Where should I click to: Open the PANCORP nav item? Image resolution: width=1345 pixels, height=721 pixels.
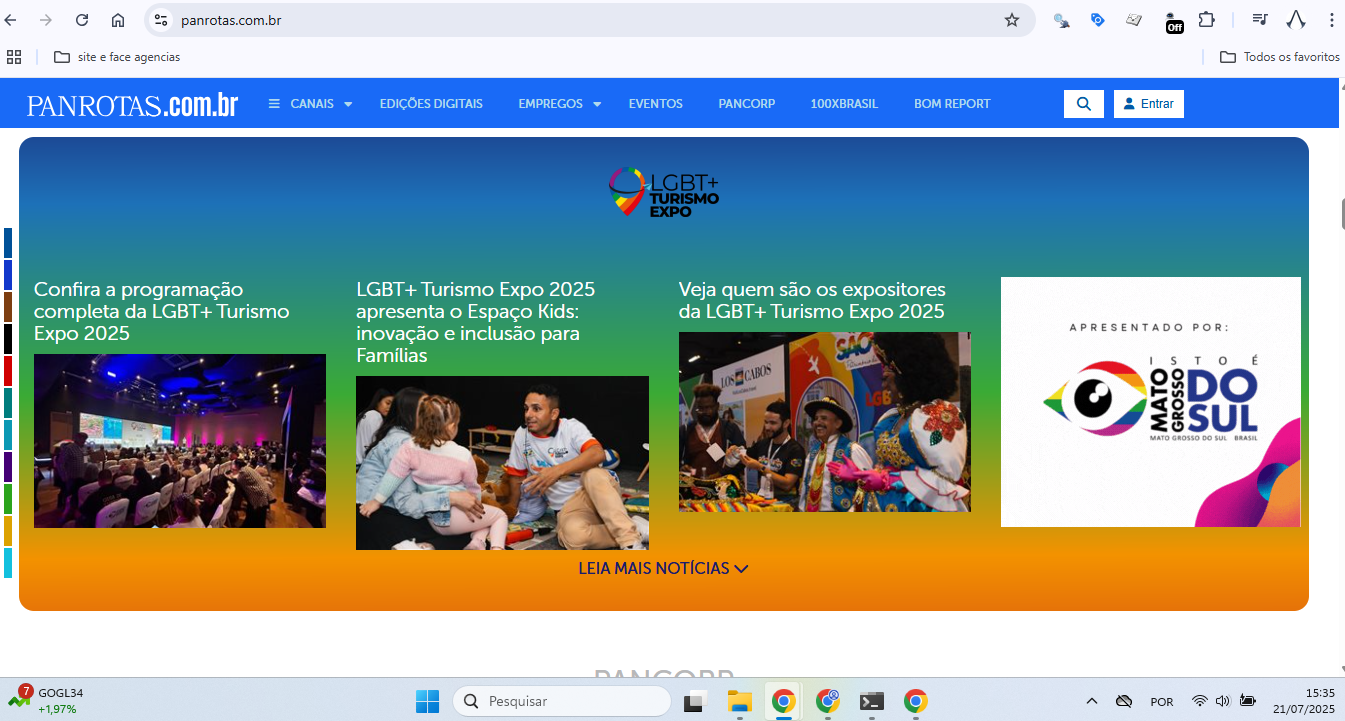747,104
